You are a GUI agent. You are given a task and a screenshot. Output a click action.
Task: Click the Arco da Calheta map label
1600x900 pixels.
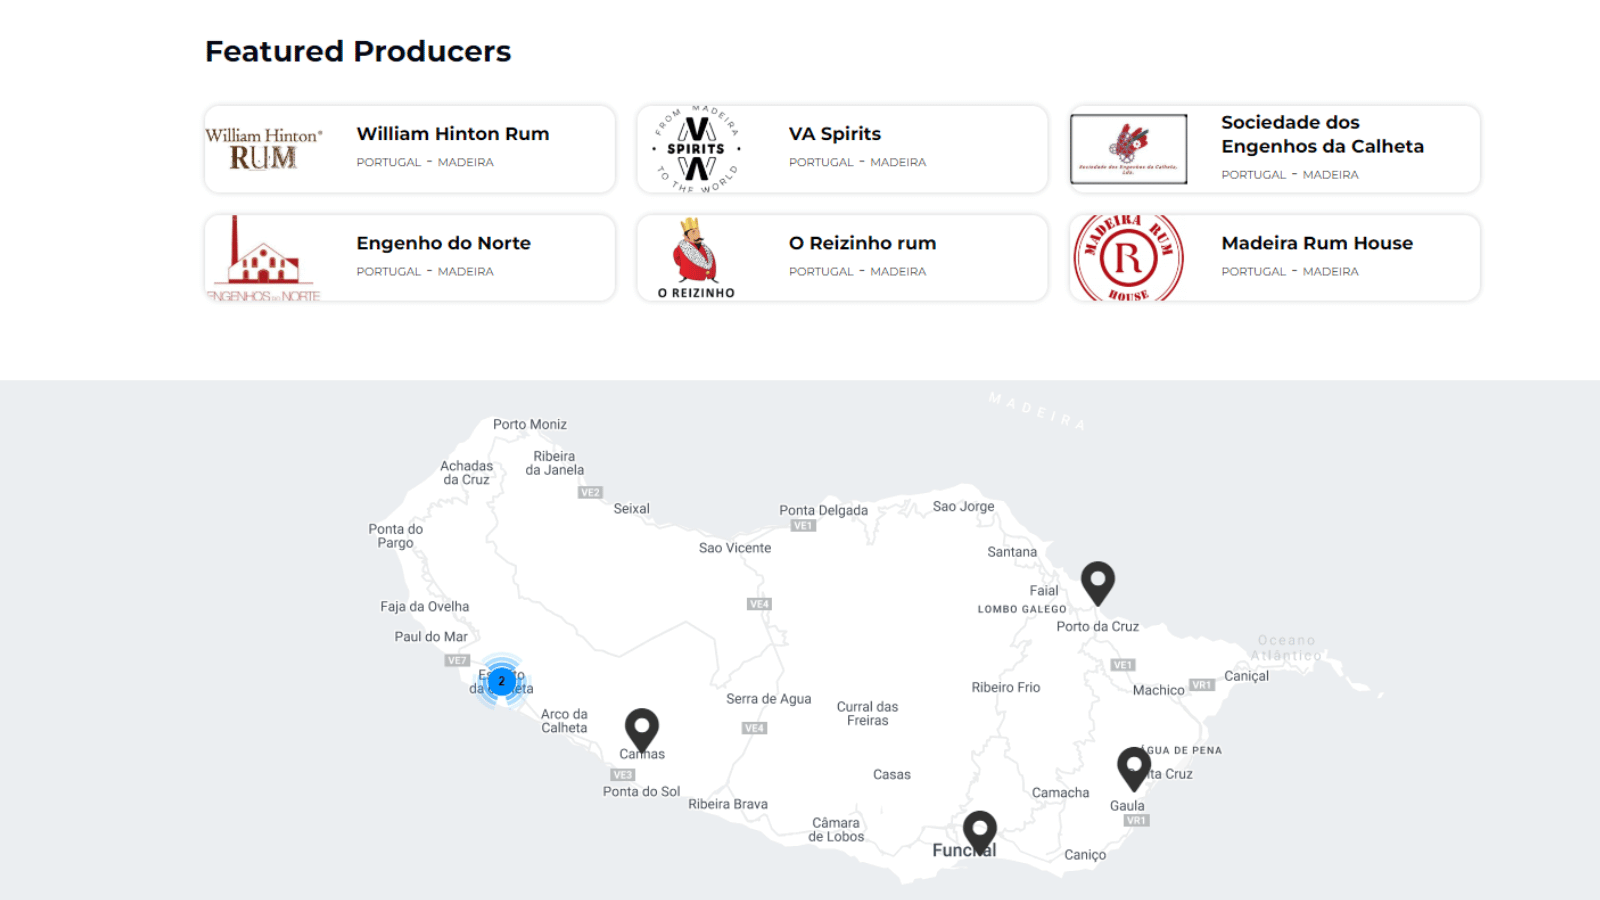click(565, 721)
